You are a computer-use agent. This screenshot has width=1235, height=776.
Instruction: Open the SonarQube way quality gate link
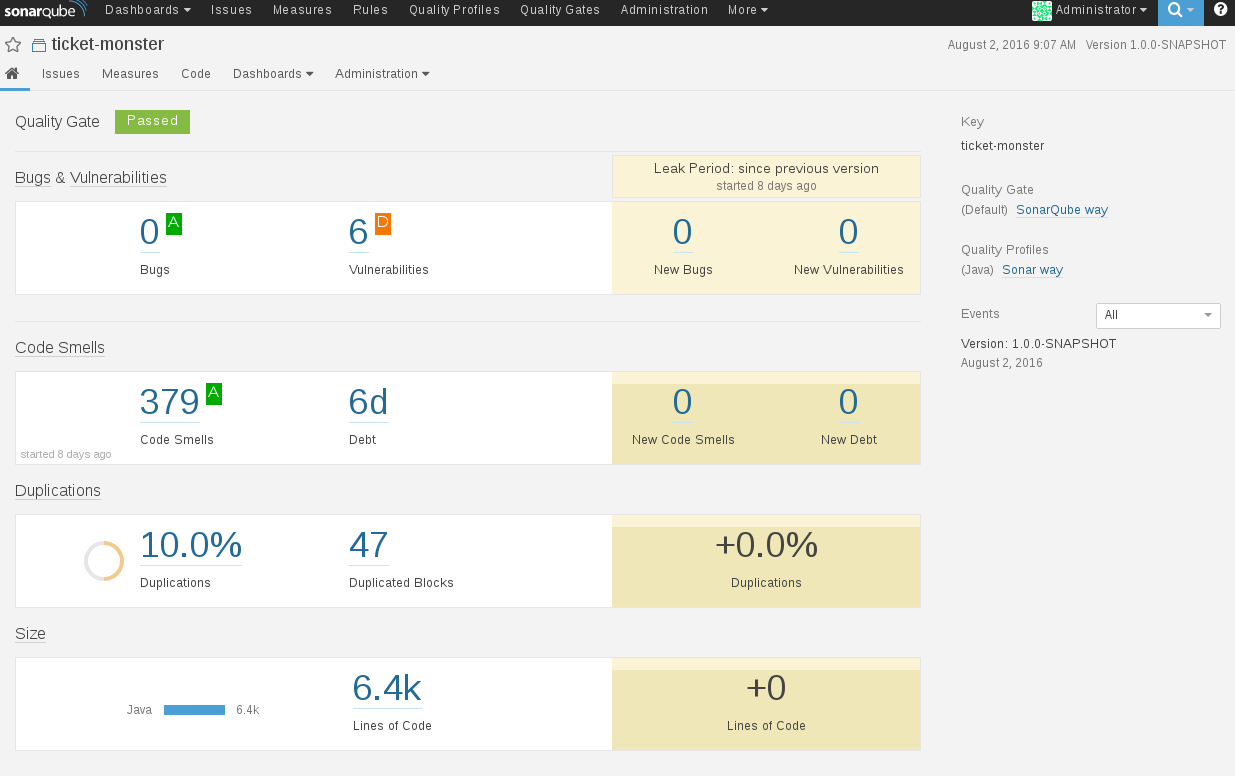(x=1061, y=210)
